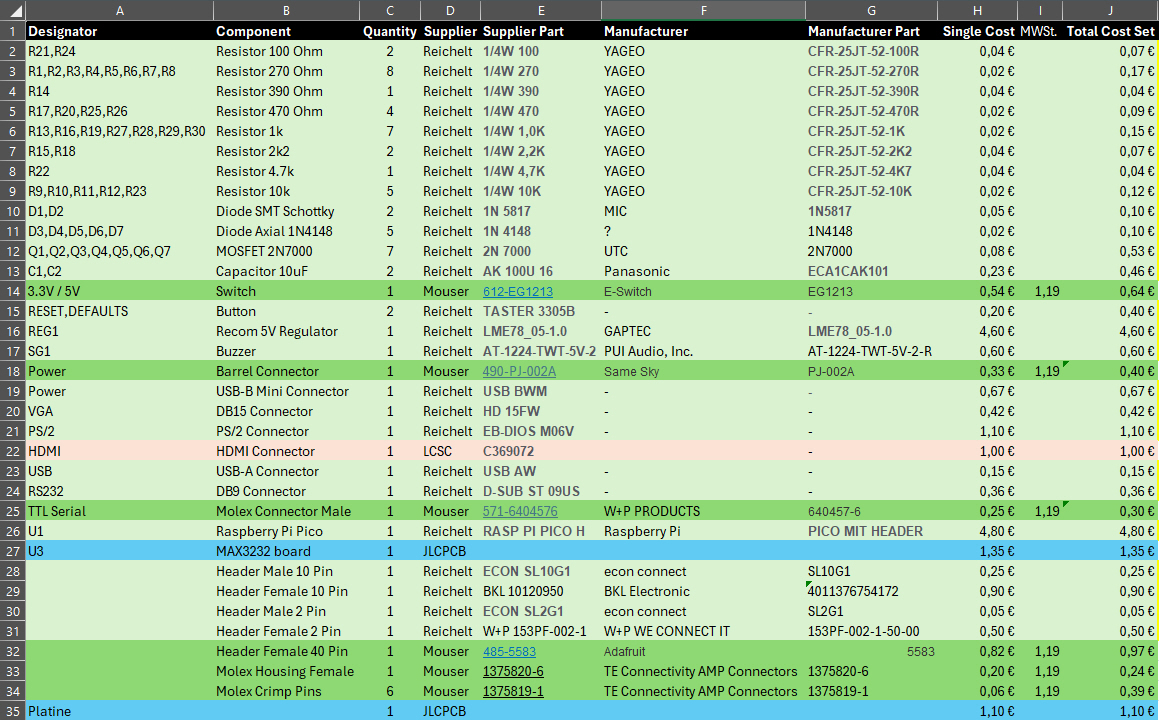Click the Total Cost Set header cell
Viewport: 1159px width, 720px height.
click(1109, 31)
